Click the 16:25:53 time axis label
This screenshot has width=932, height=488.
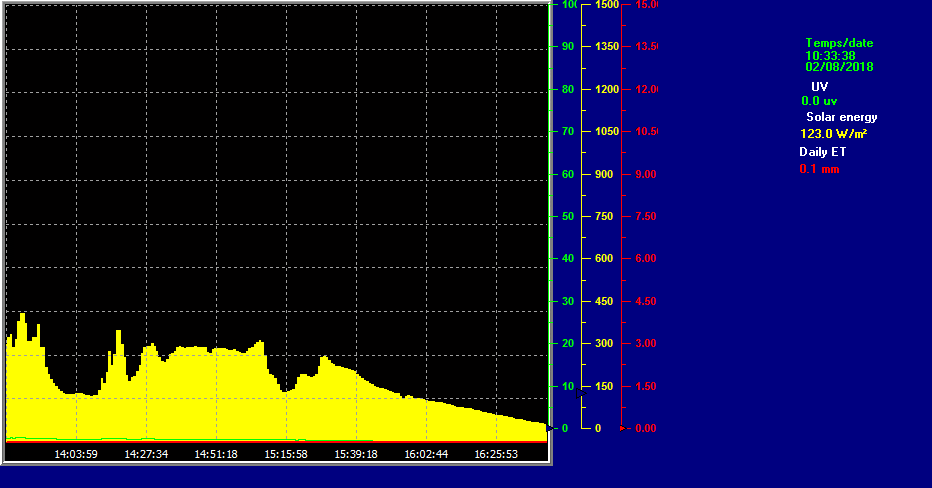496,454
